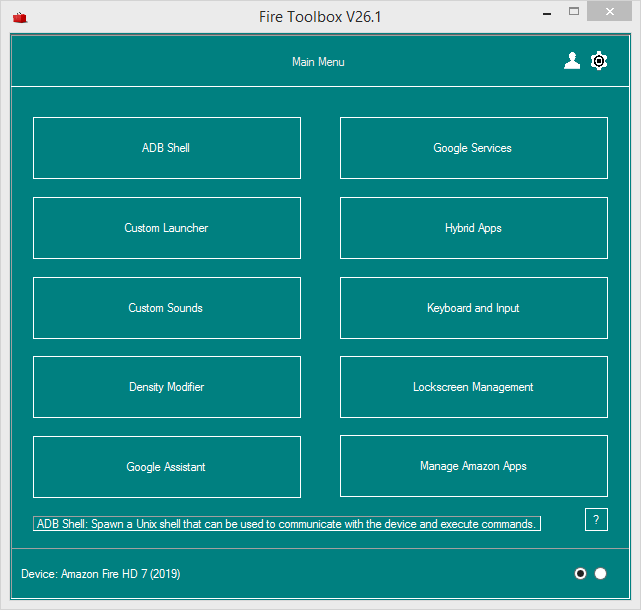Click the ADB Shell description text

287,524
